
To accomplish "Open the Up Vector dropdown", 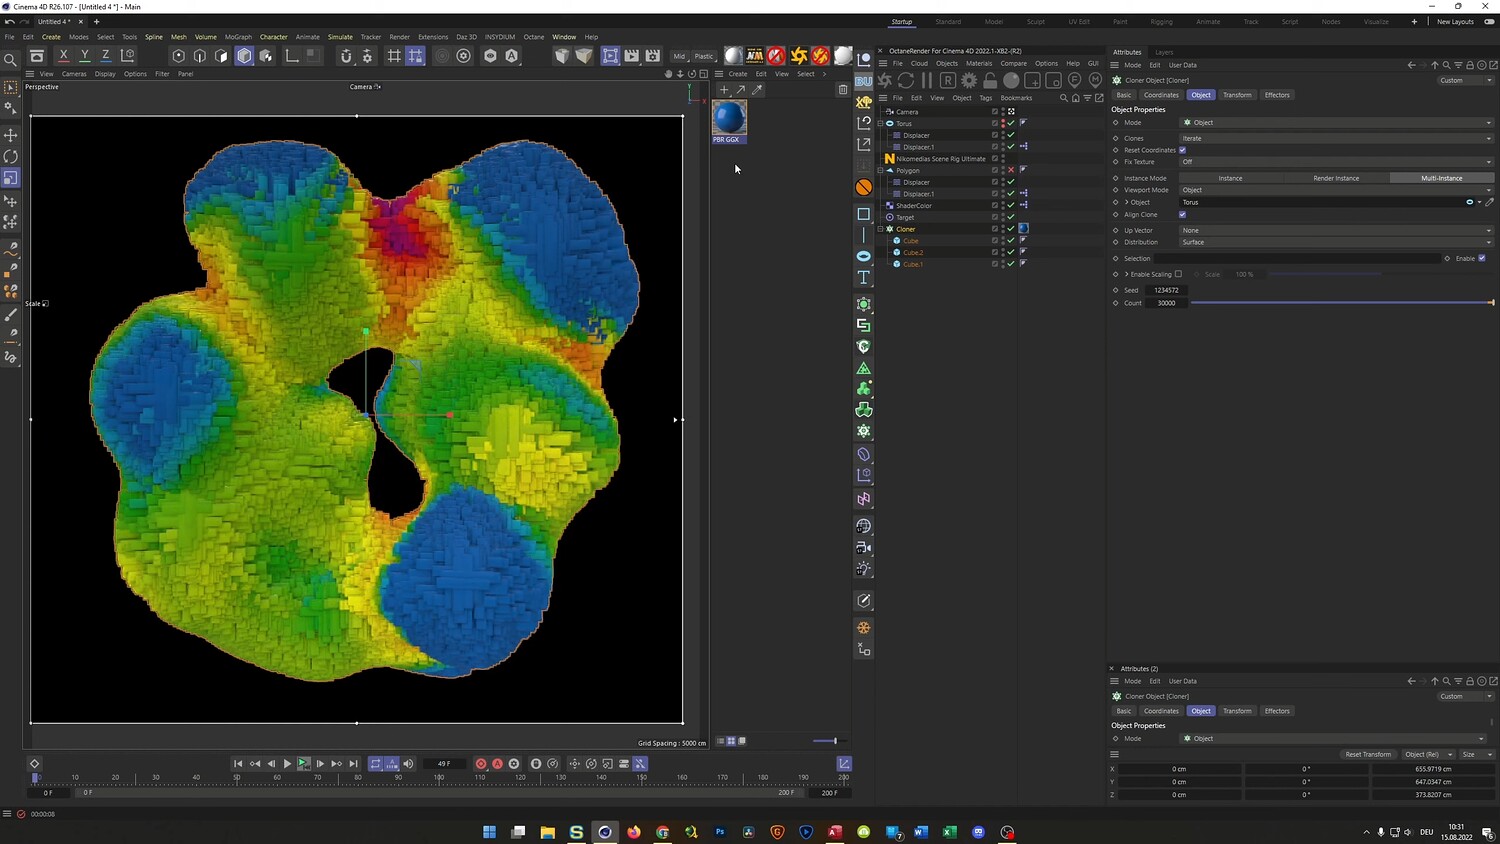I will pos(1337,230).
